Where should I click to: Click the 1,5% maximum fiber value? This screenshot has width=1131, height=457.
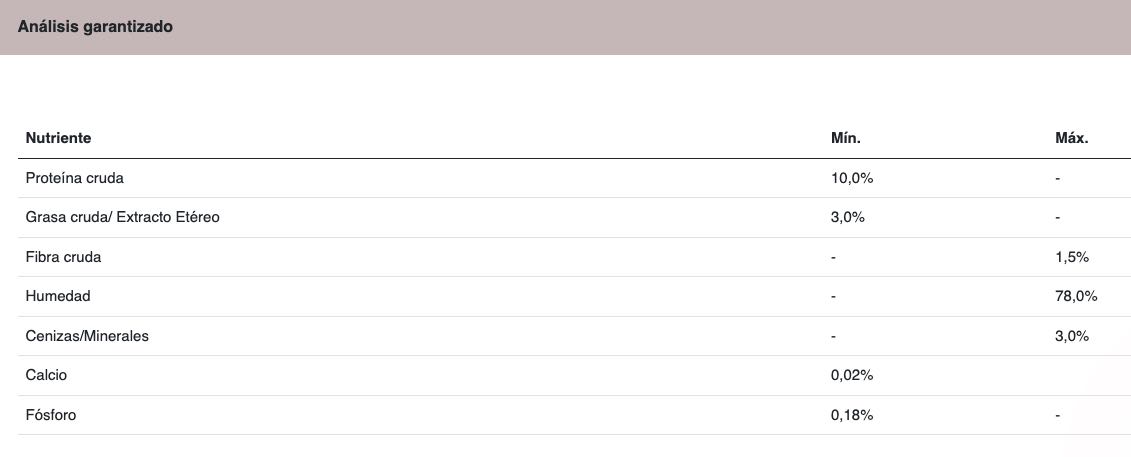pyautogui.click(x=1071, y=257)
